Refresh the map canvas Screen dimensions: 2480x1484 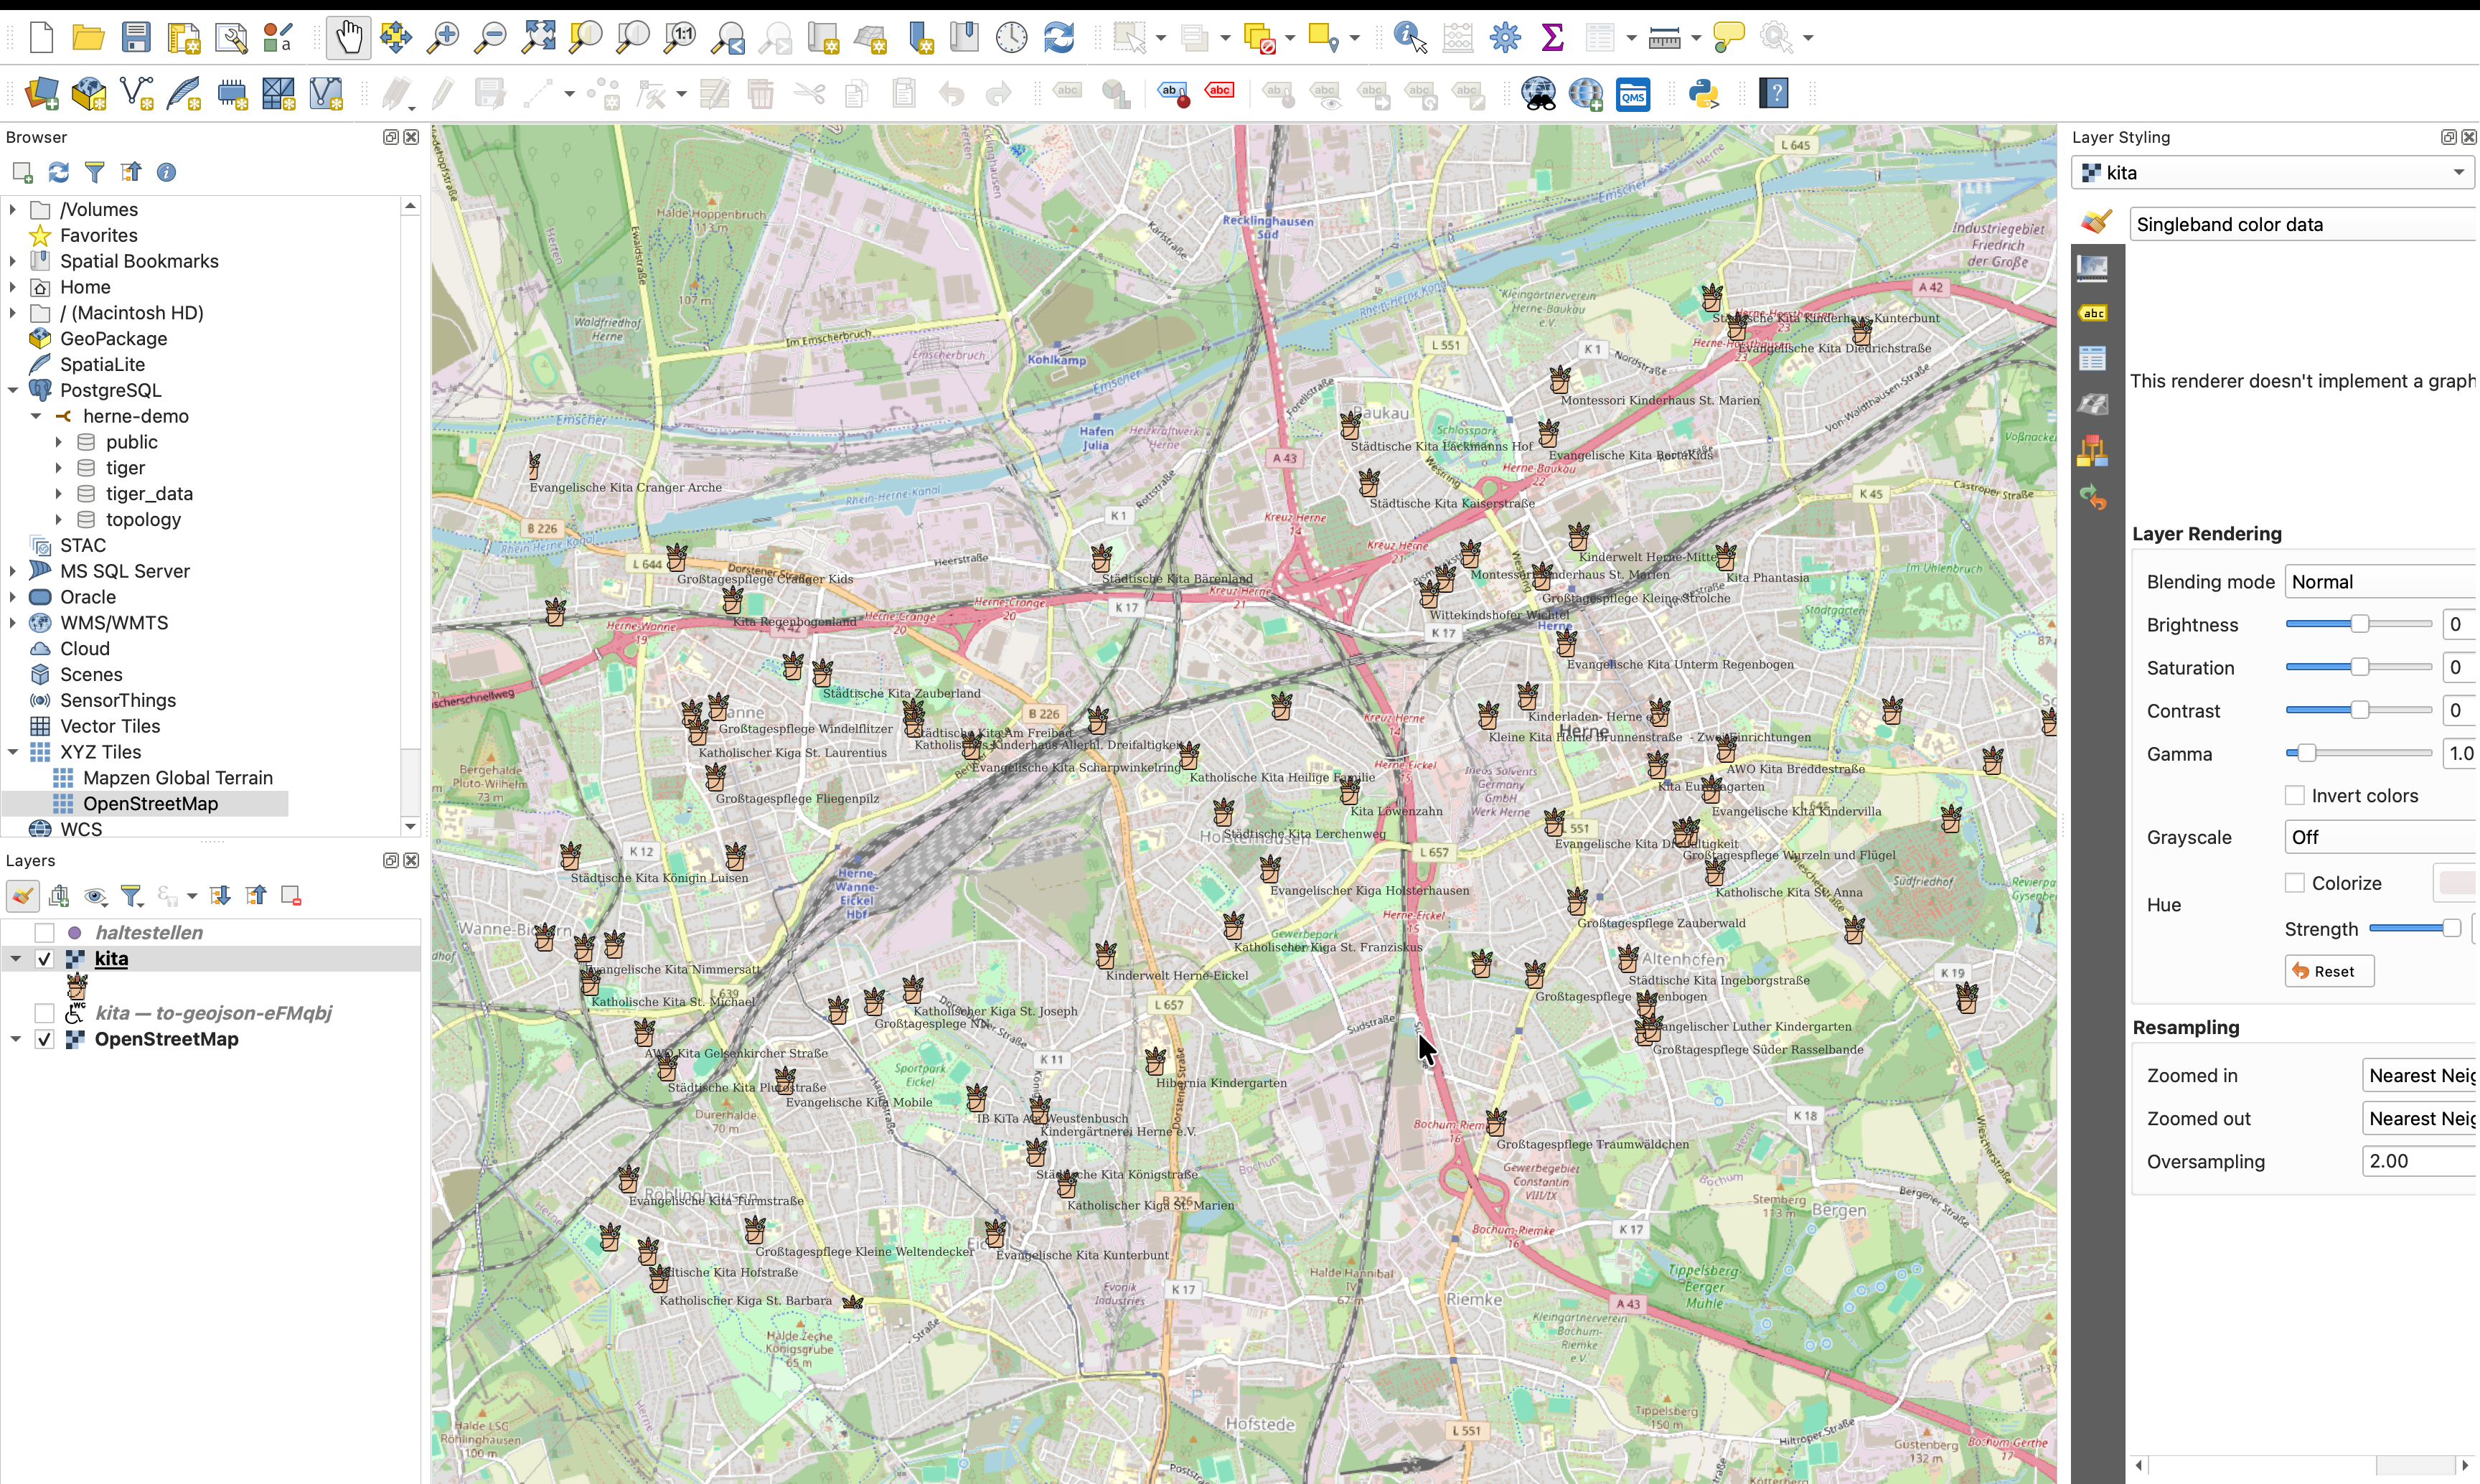1059,38
